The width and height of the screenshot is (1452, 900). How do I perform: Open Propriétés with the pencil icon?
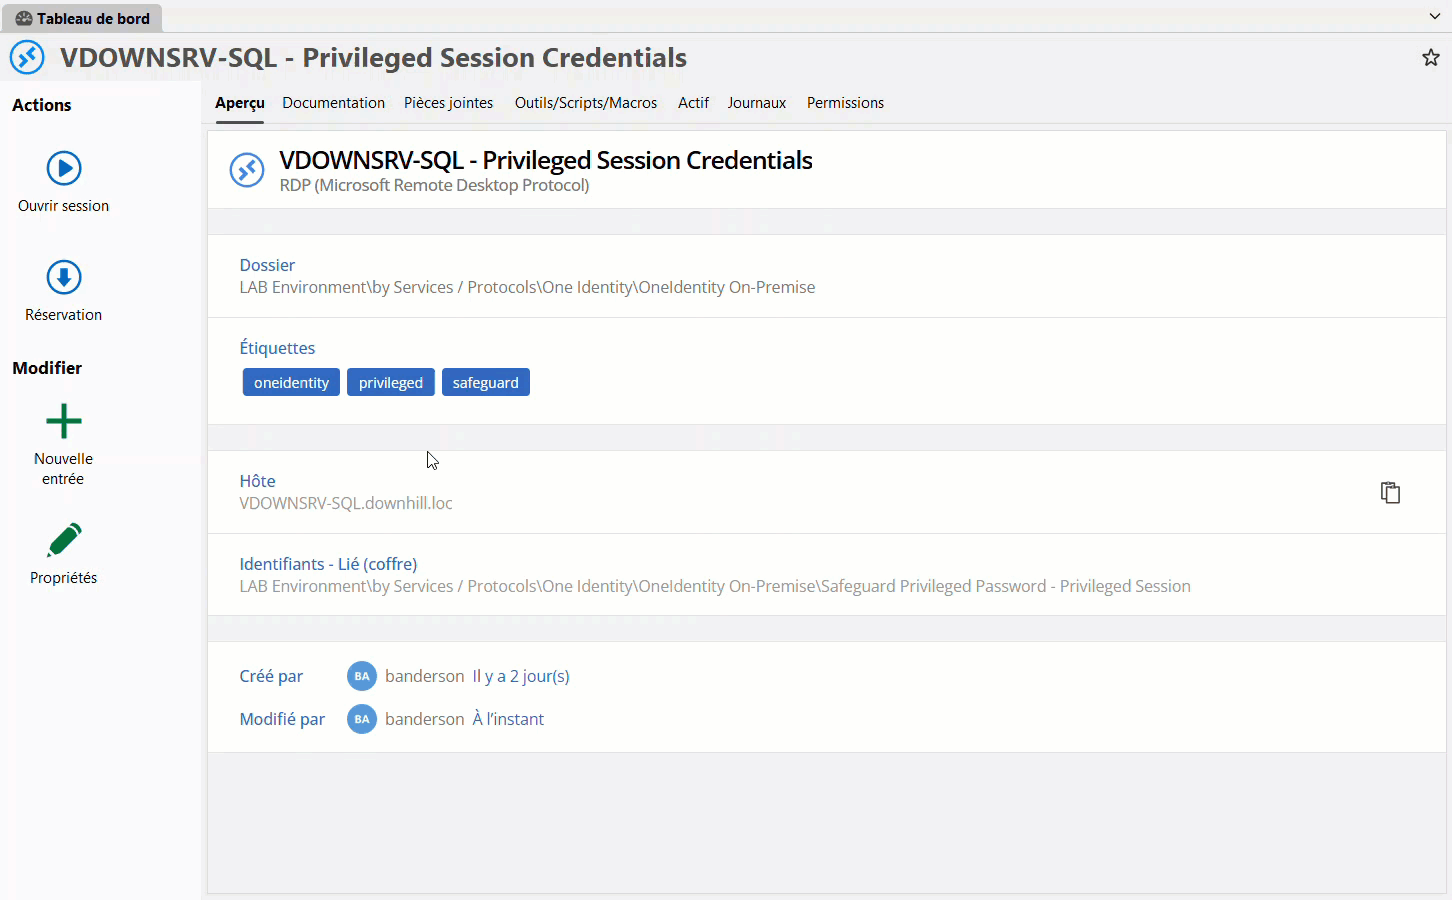(x=64, y=540)
